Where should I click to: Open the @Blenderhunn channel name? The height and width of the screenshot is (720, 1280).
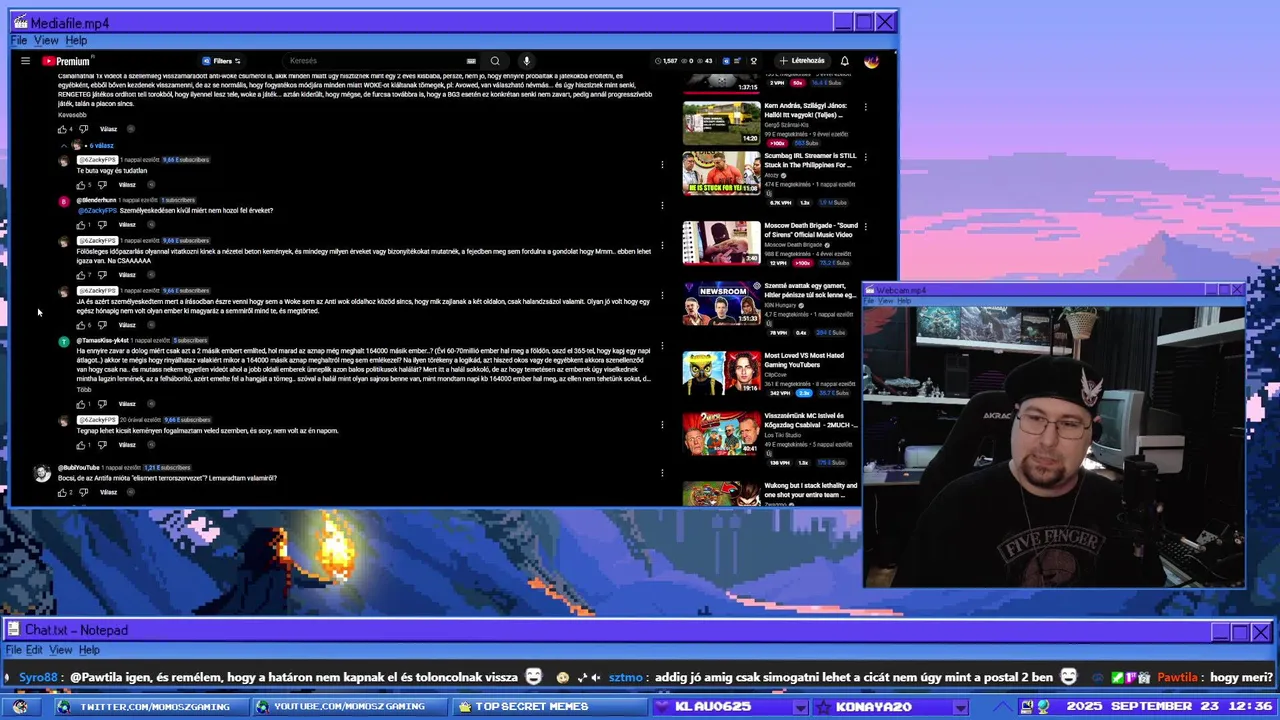pos(97,200)
